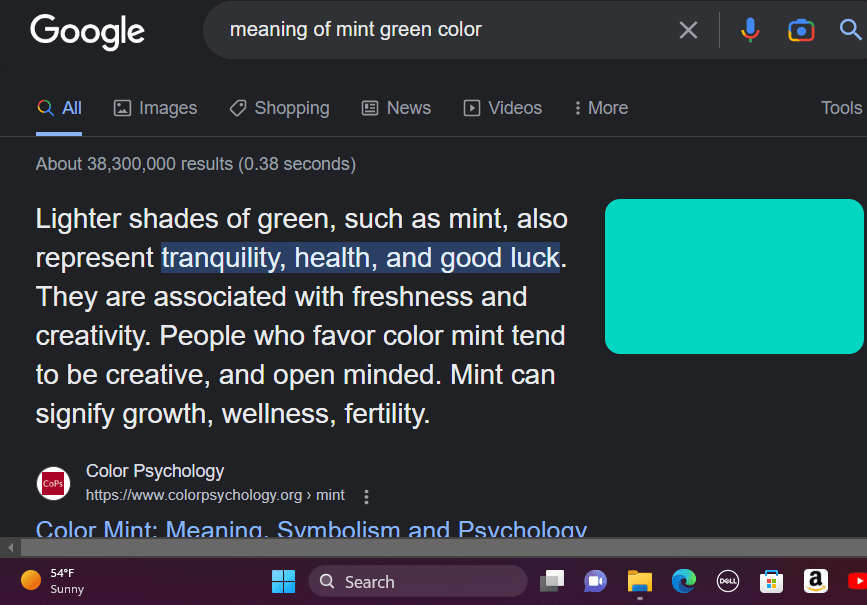Screen dimensions: 867x605
Task: Click inside the Google search query field
Action: coord(440,30)
